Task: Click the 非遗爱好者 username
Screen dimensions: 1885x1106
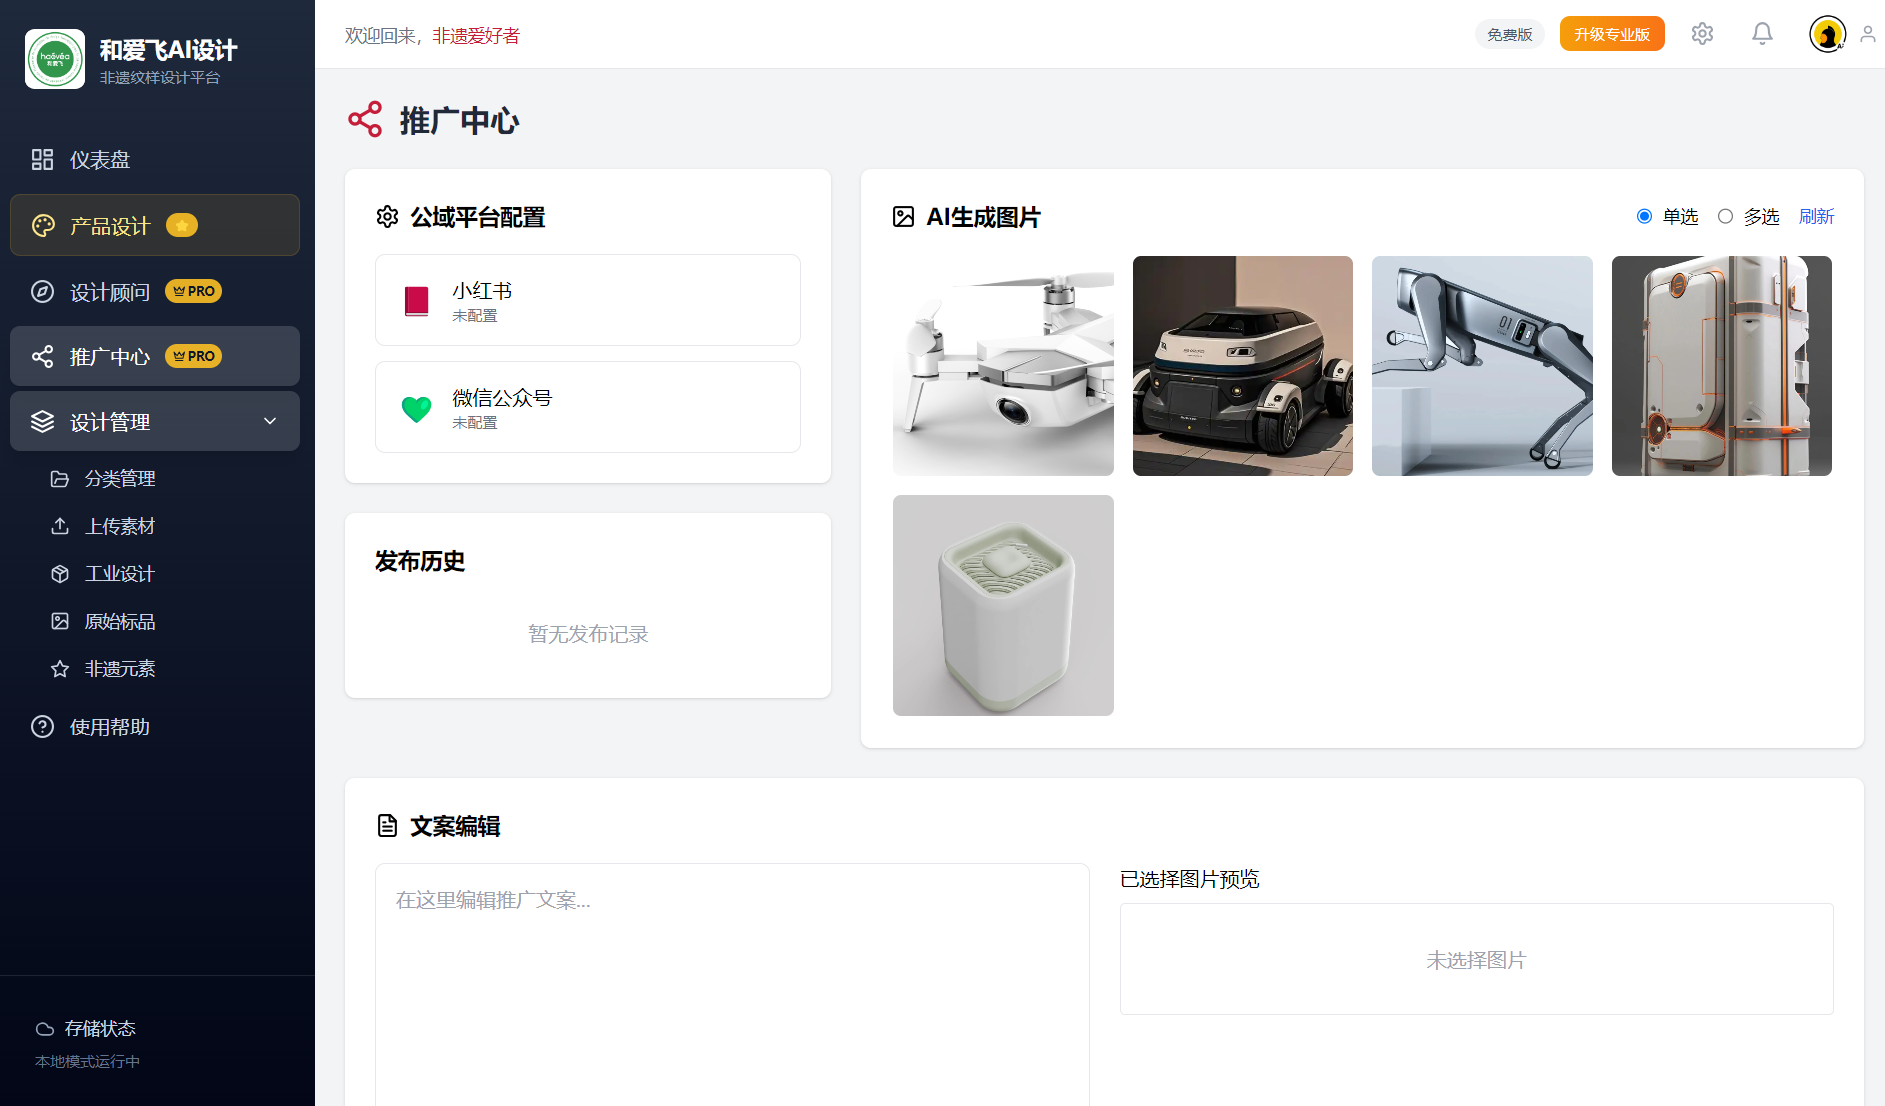Action: coord(476,36)
